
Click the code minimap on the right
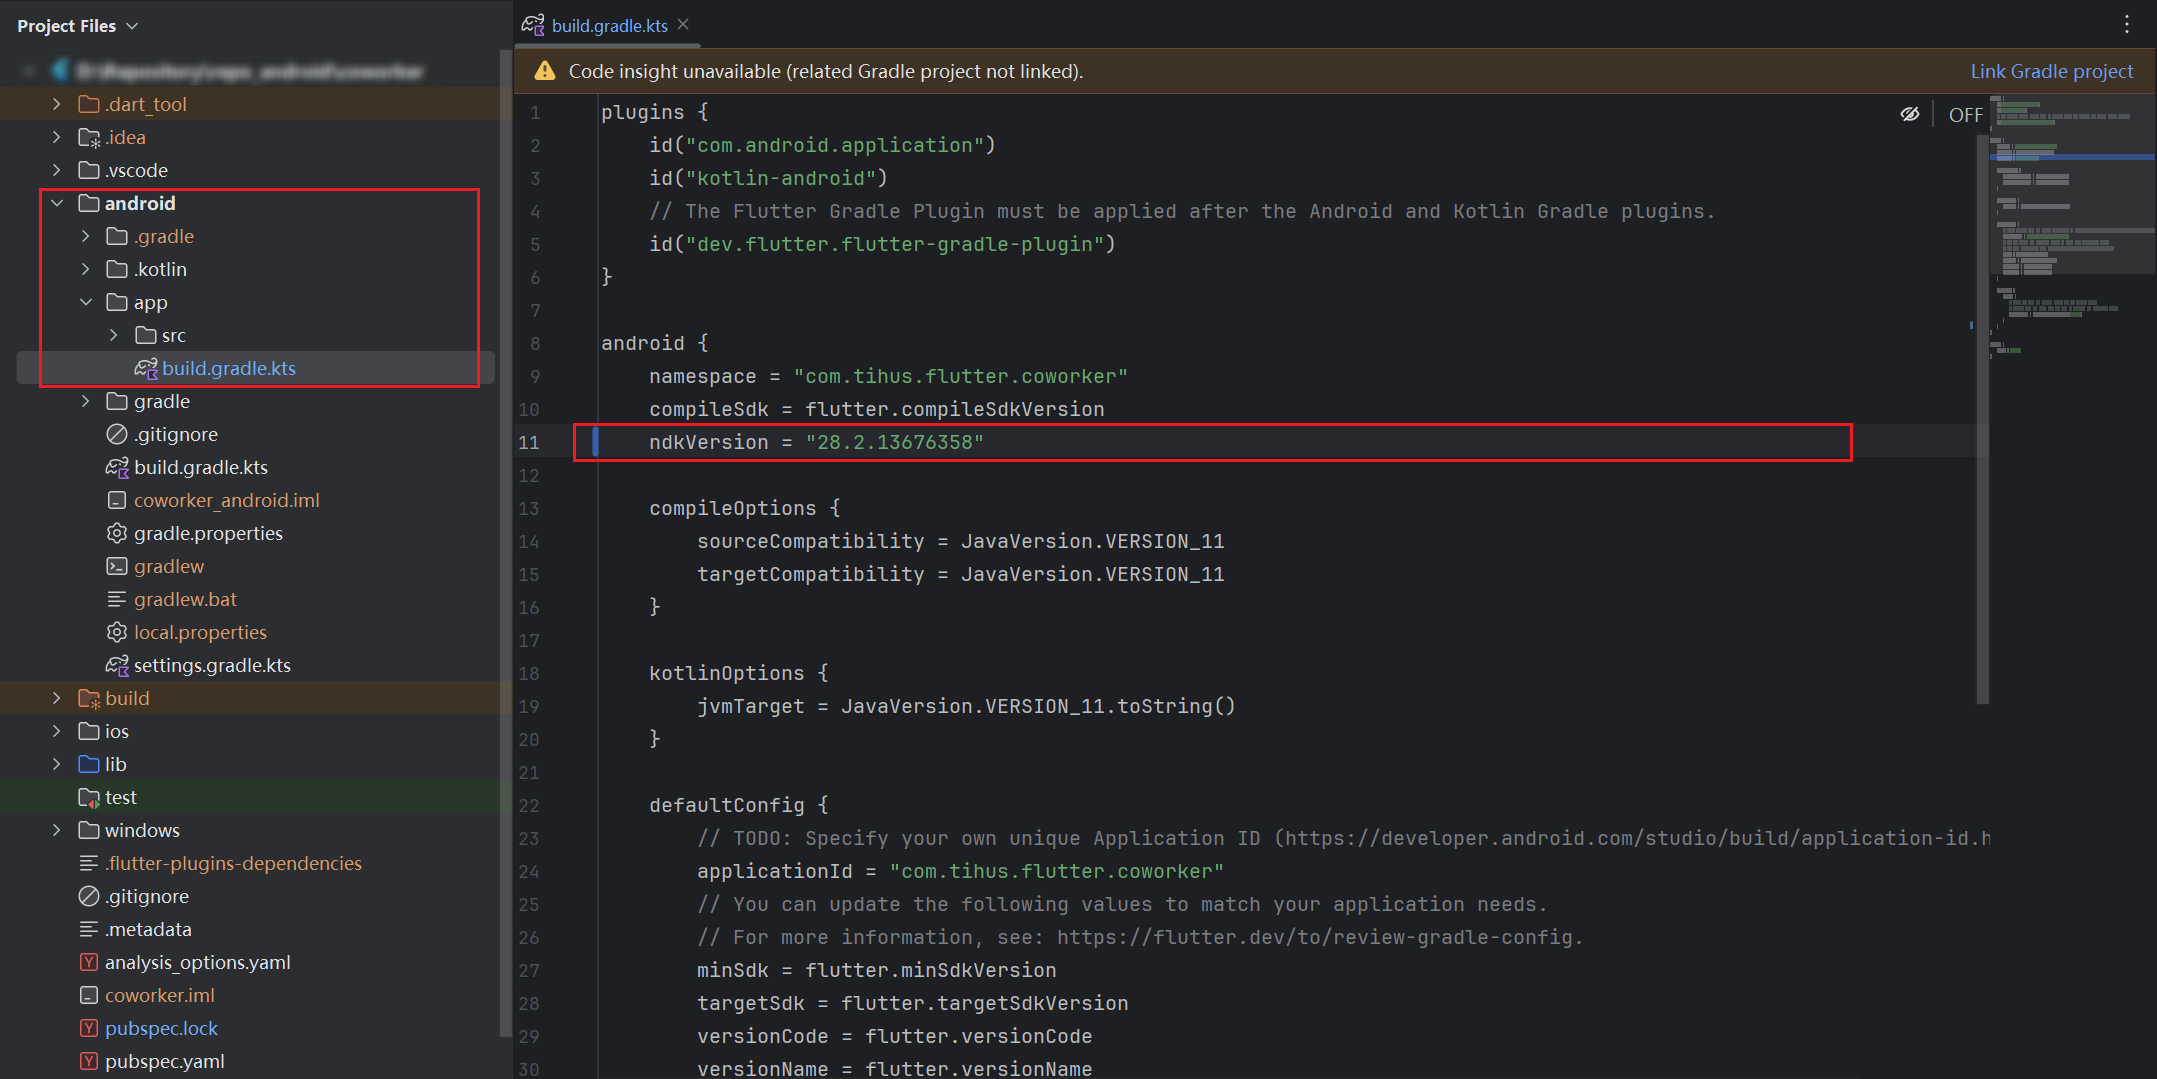coord(2072,227)
